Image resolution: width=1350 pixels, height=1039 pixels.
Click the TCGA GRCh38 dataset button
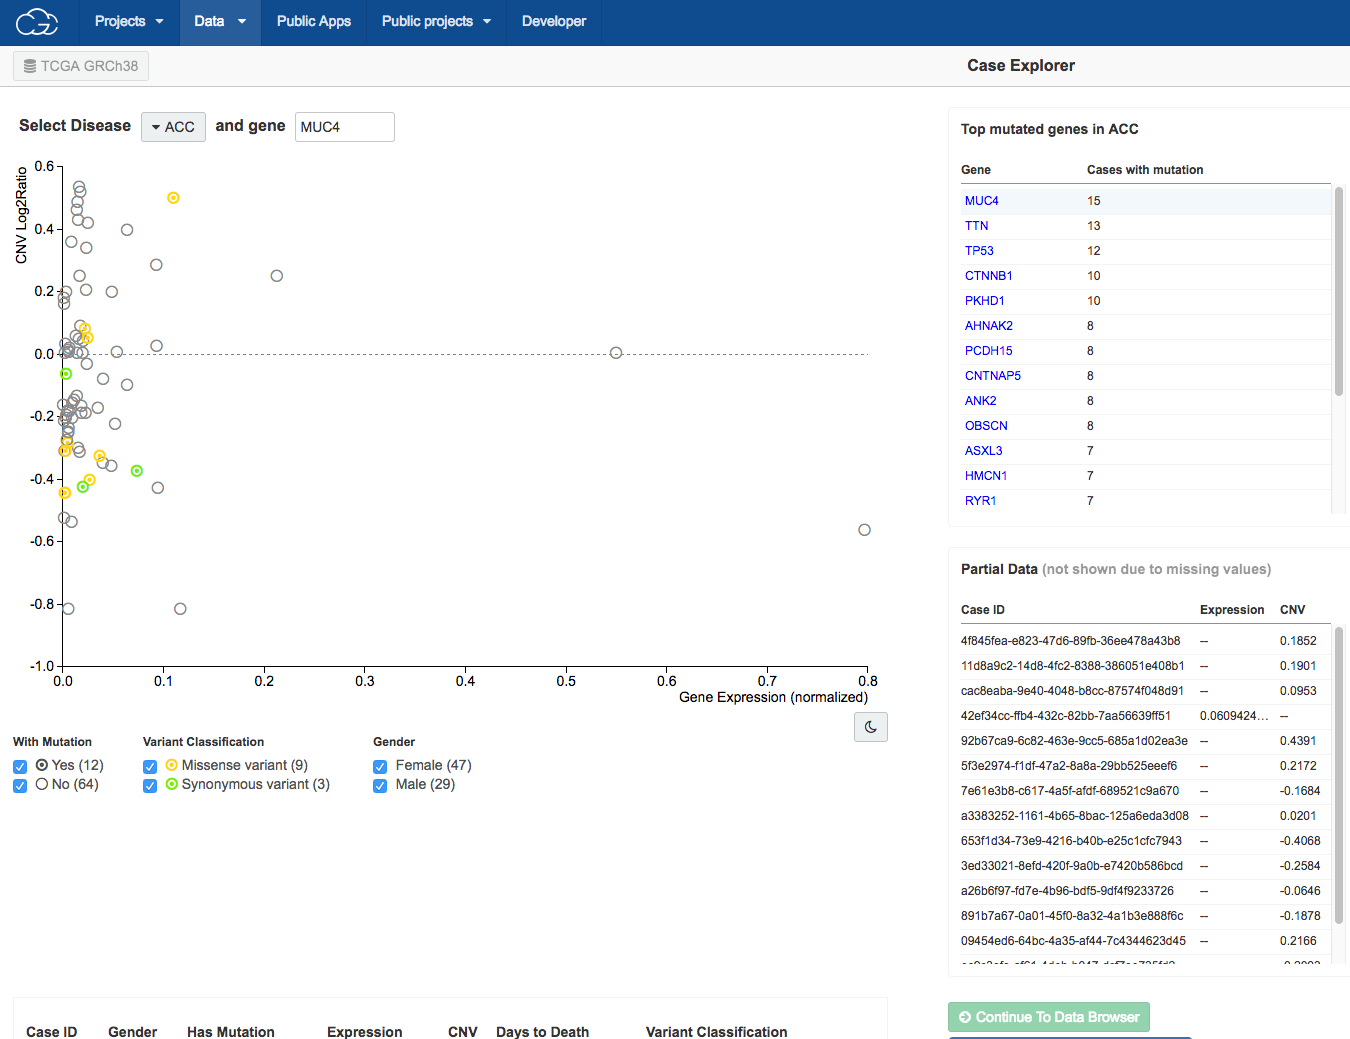click(x=81, y=66)
